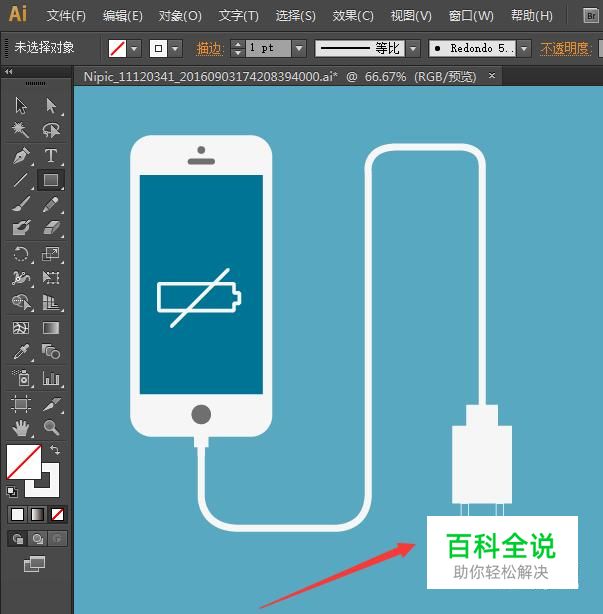The width and height of the screenshot is (603, 614).
Task: Select the Type tool
Action: click(x=51, y=155)
